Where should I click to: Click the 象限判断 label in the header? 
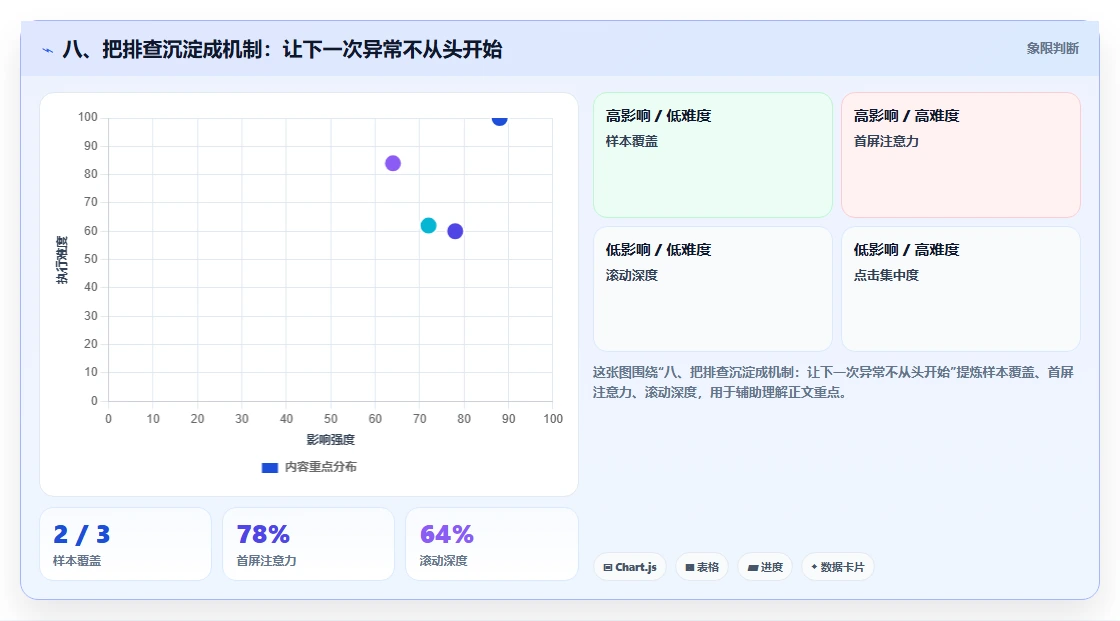click(1052, 49)
